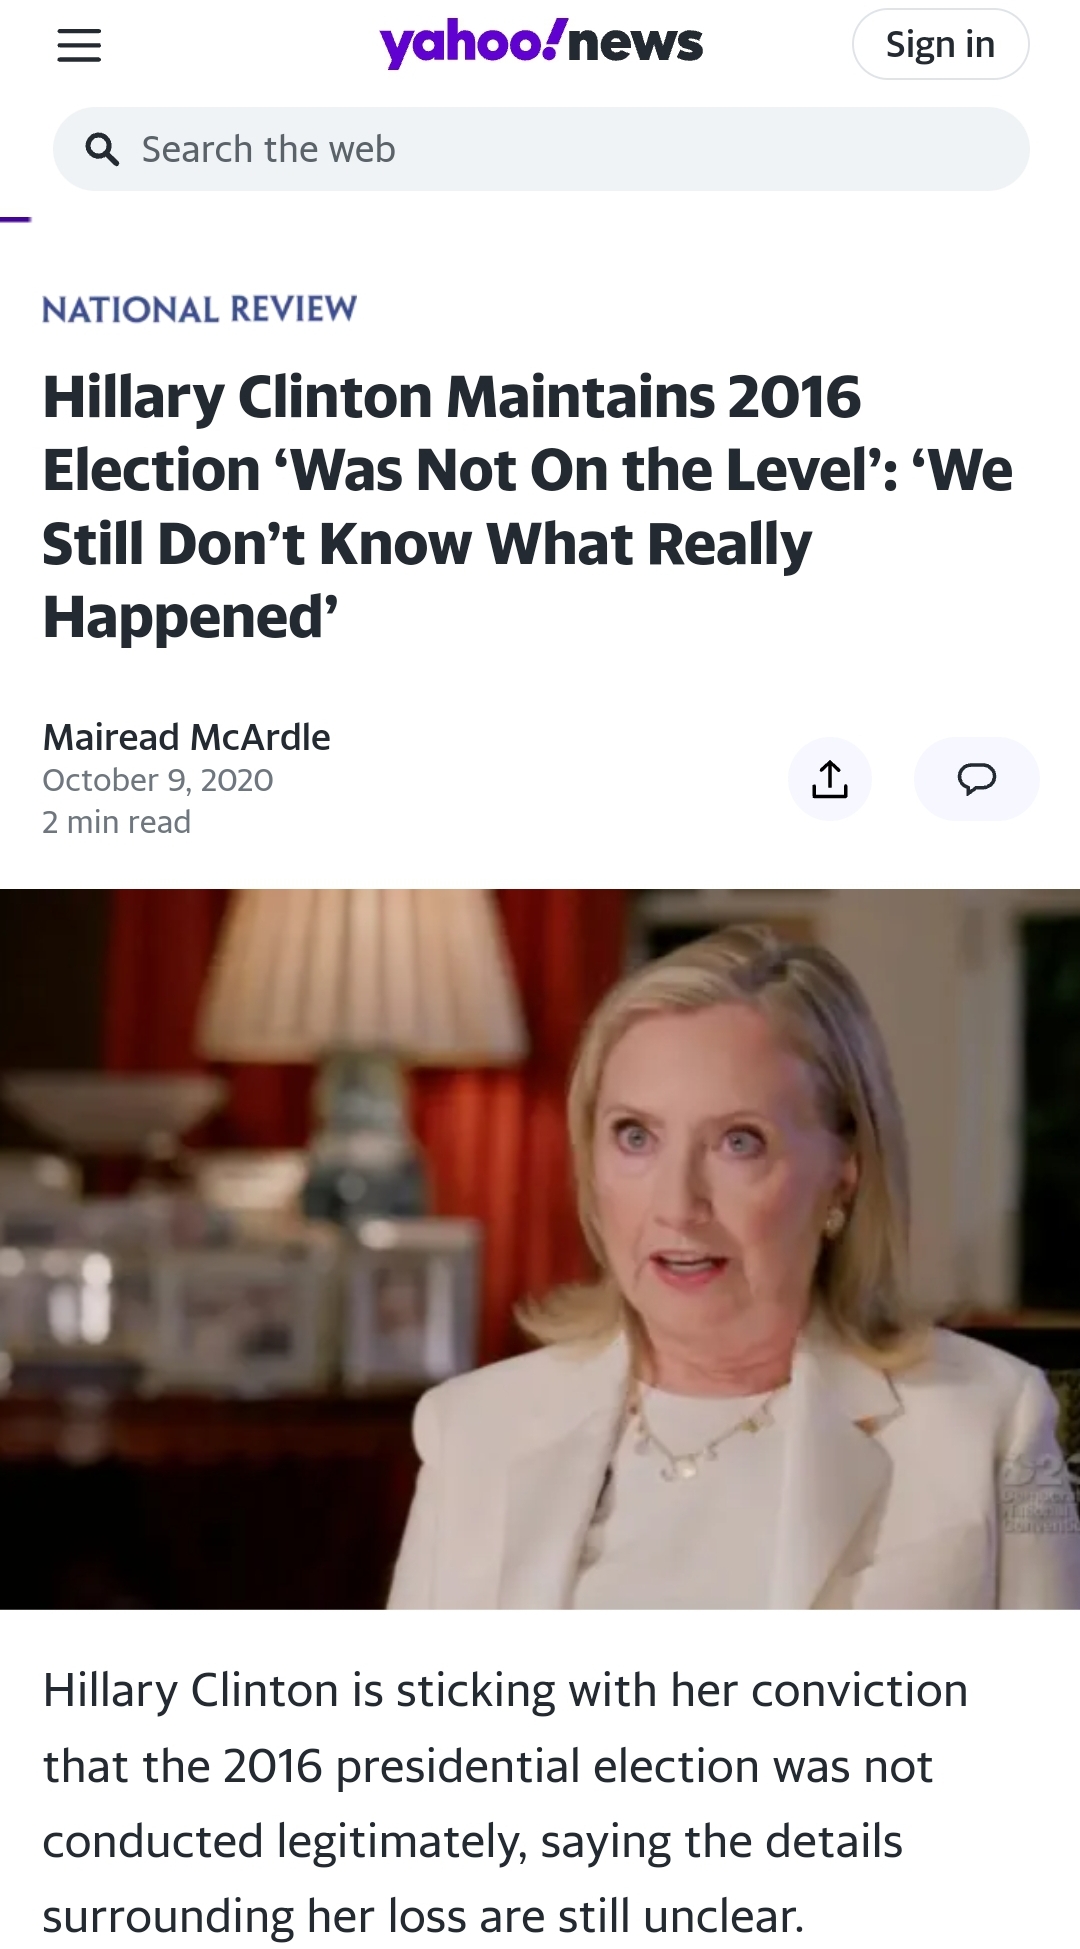Share the article with the upload-arrow icon
This screenshot has width=1080, height=1949.
[830, 779]
